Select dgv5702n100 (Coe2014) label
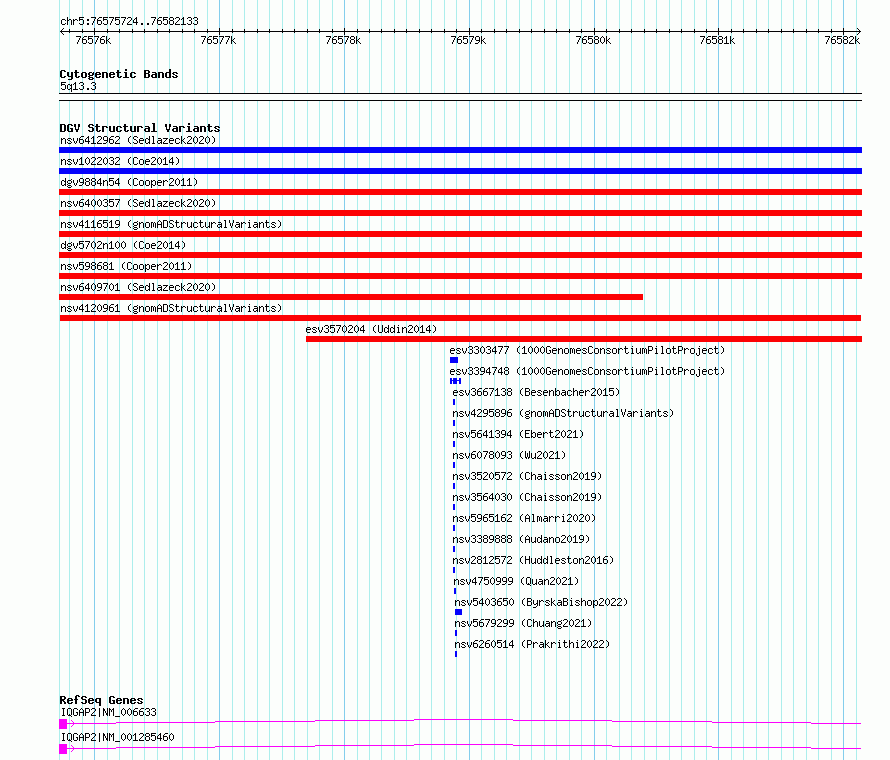This screenshot has height=760, width=890. (123, 245)
